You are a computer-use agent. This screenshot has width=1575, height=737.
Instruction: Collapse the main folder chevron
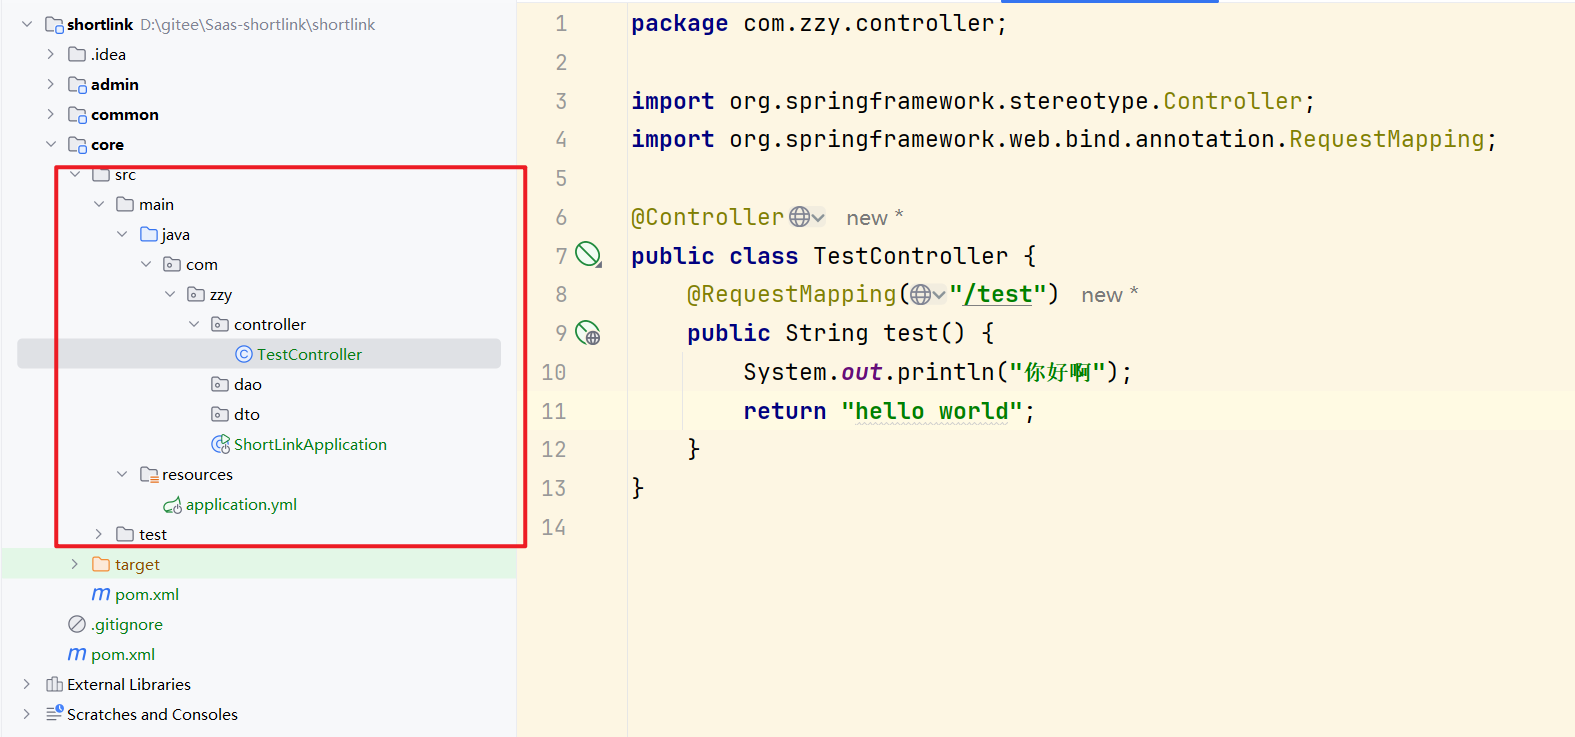pyautogui.click(x=99, y=204)
